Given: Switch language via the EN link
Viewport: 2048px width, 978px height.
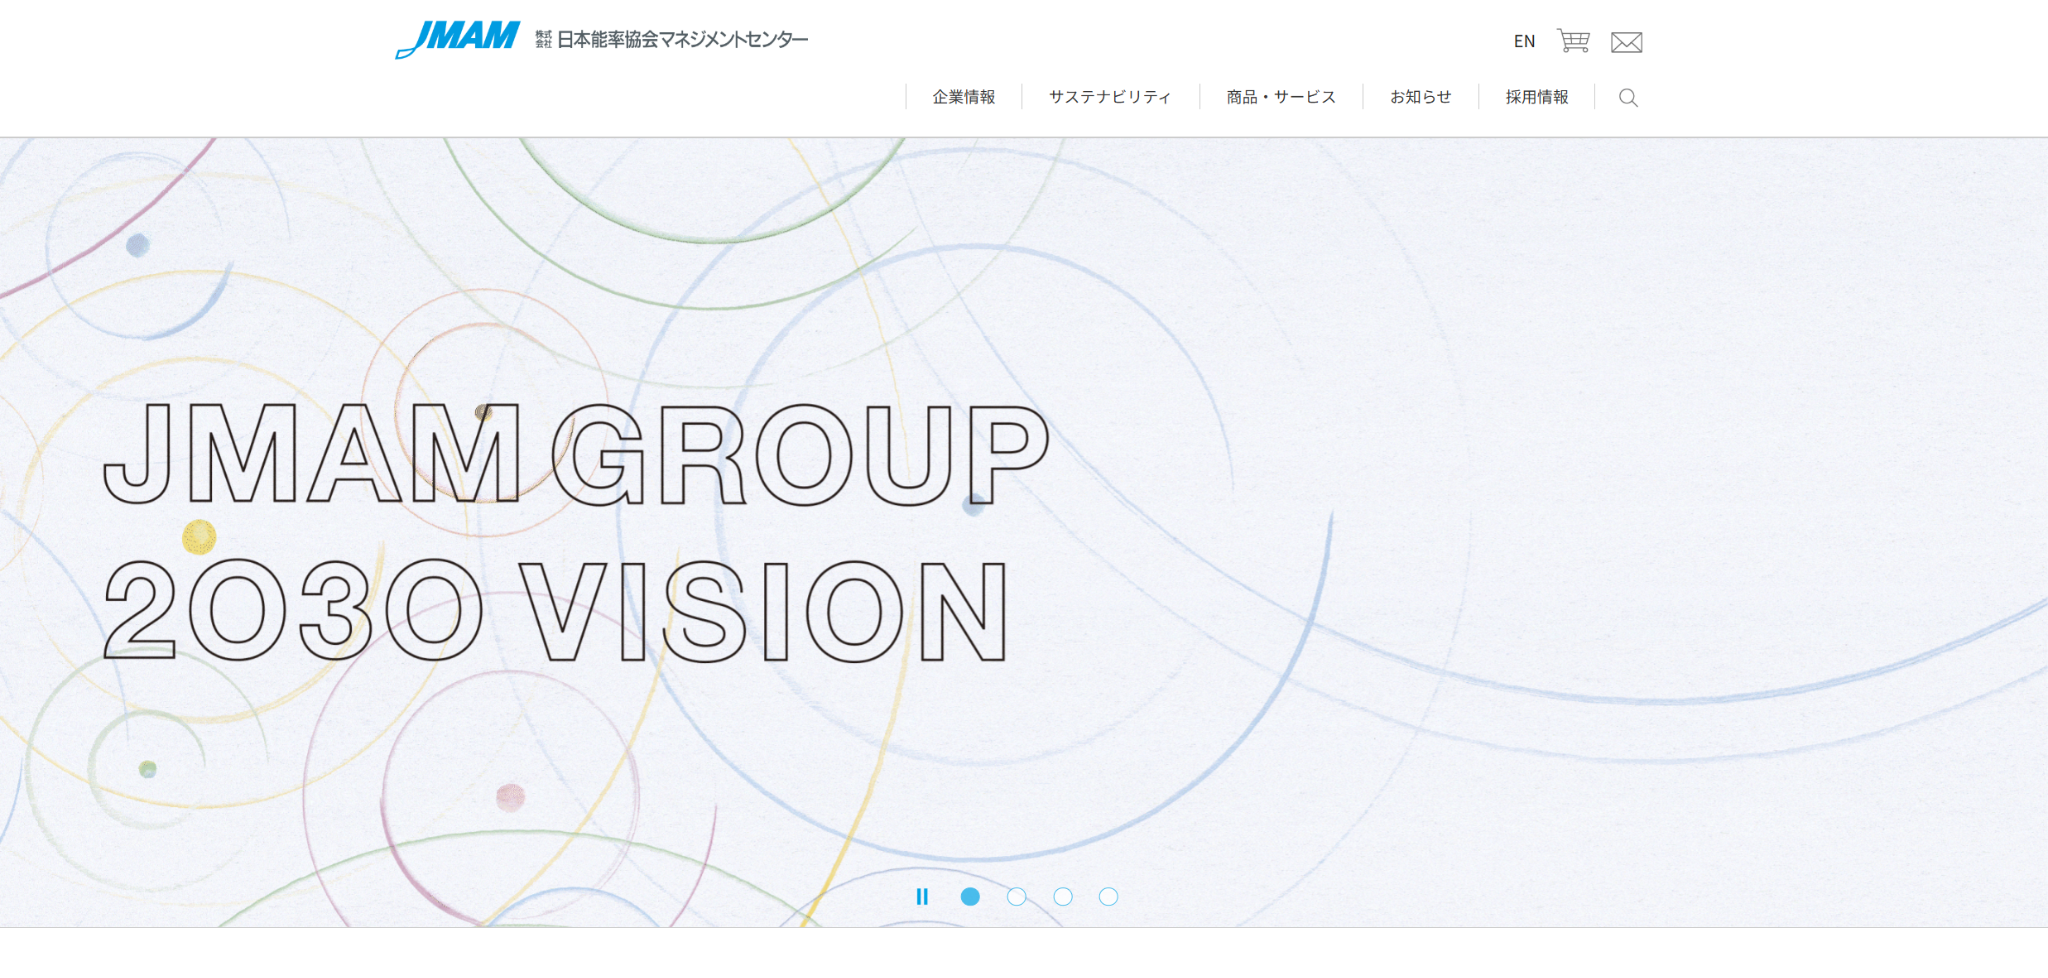Looking at the screenshot, I should 1524,41.
